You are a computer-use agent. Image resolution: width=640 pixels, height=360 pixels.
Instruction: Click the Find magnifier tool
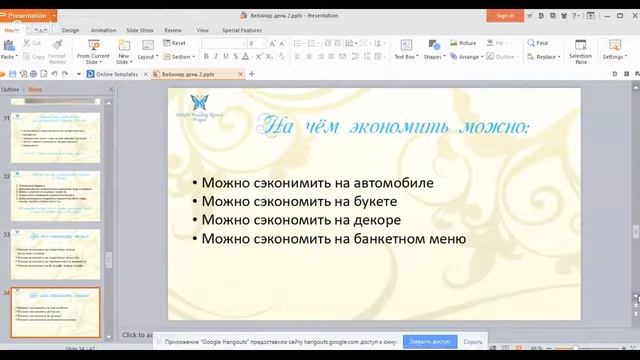(537, 43)
